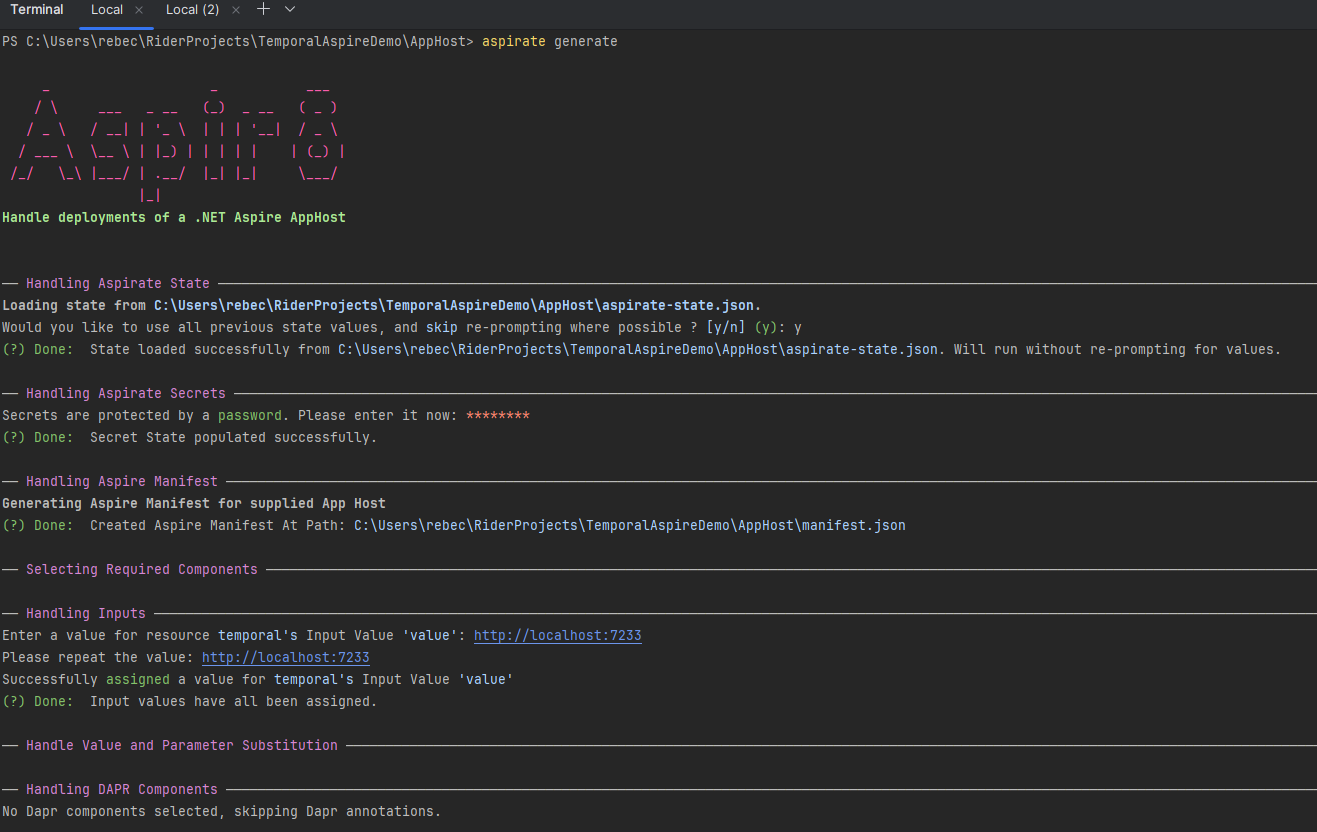Open the terminal options dropdown arrow

290,9
